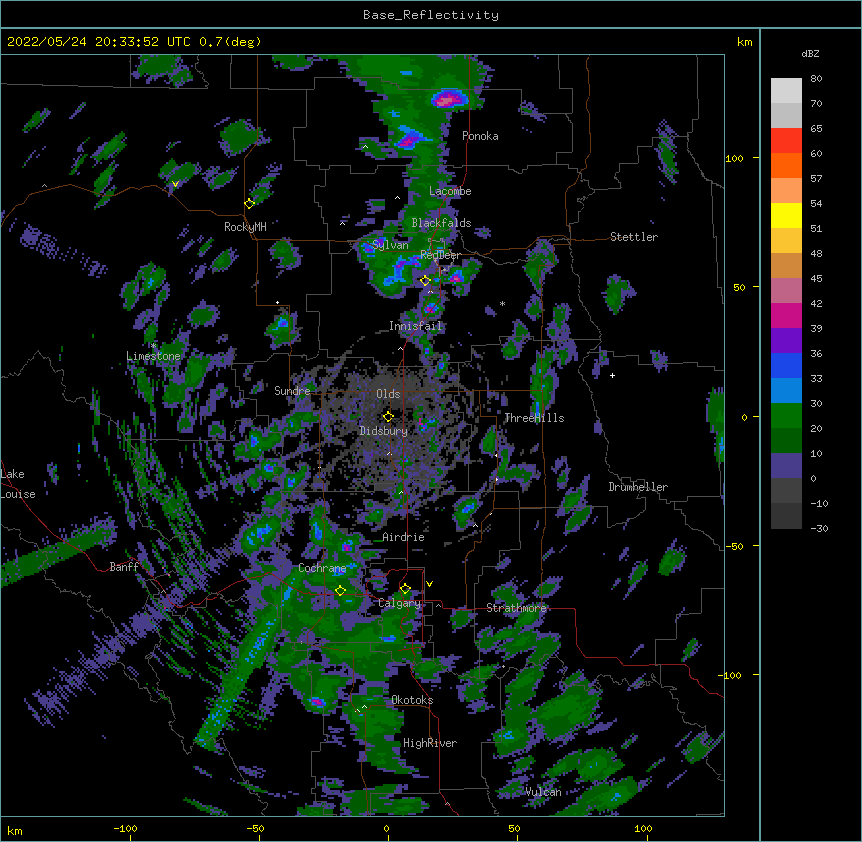Click the Base_Reflectivity title text

click(x=431, y=15)
